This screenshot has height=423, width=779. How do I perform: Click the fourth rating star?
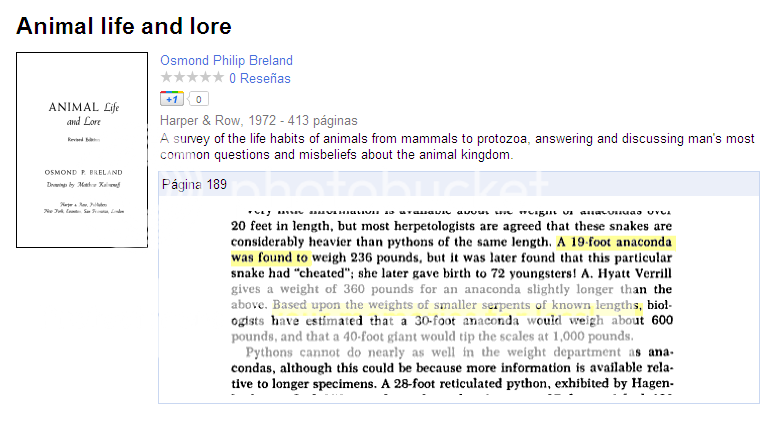[205, 77]
